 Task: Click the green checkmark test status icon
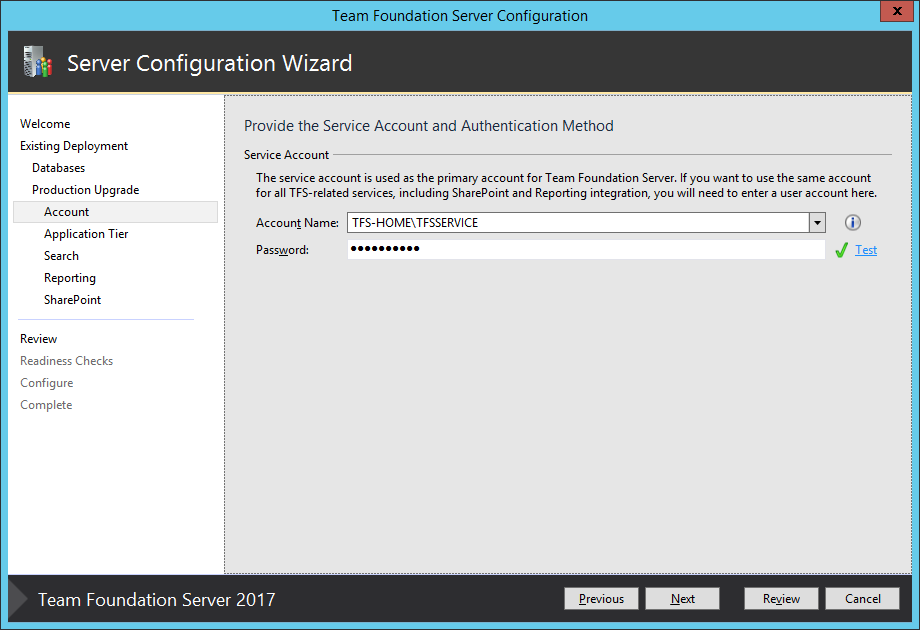[841, 250]
